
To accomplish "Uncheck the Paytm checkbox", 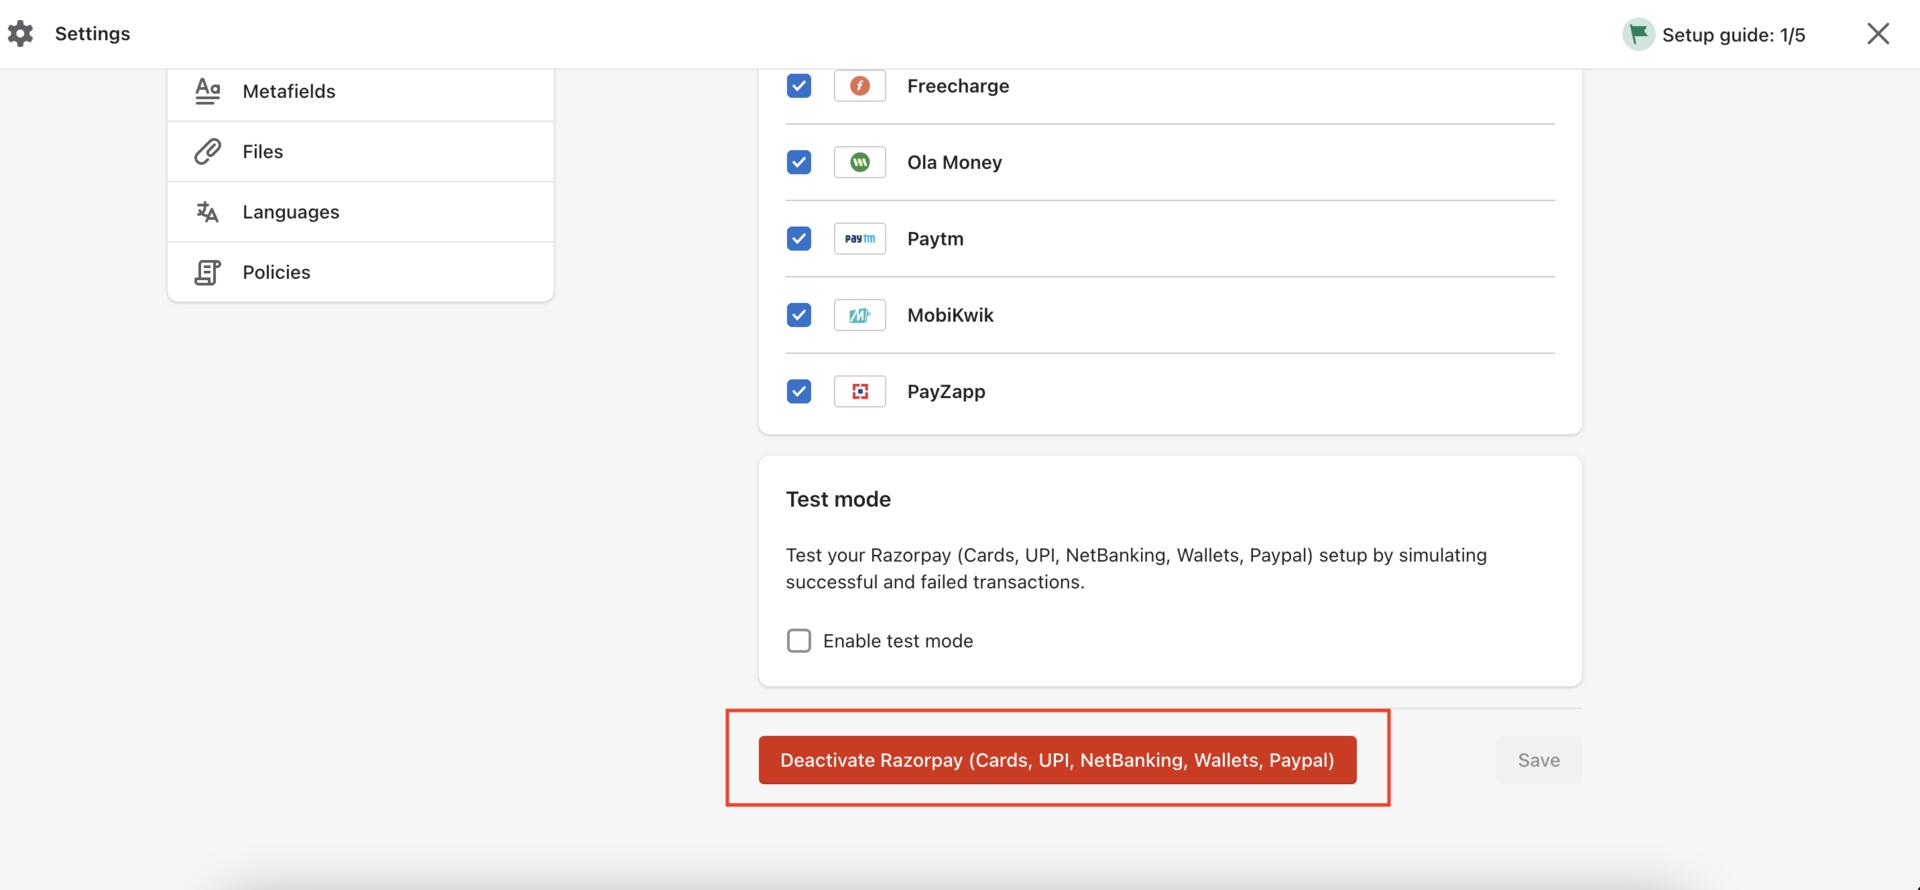I will click(799, 238).
